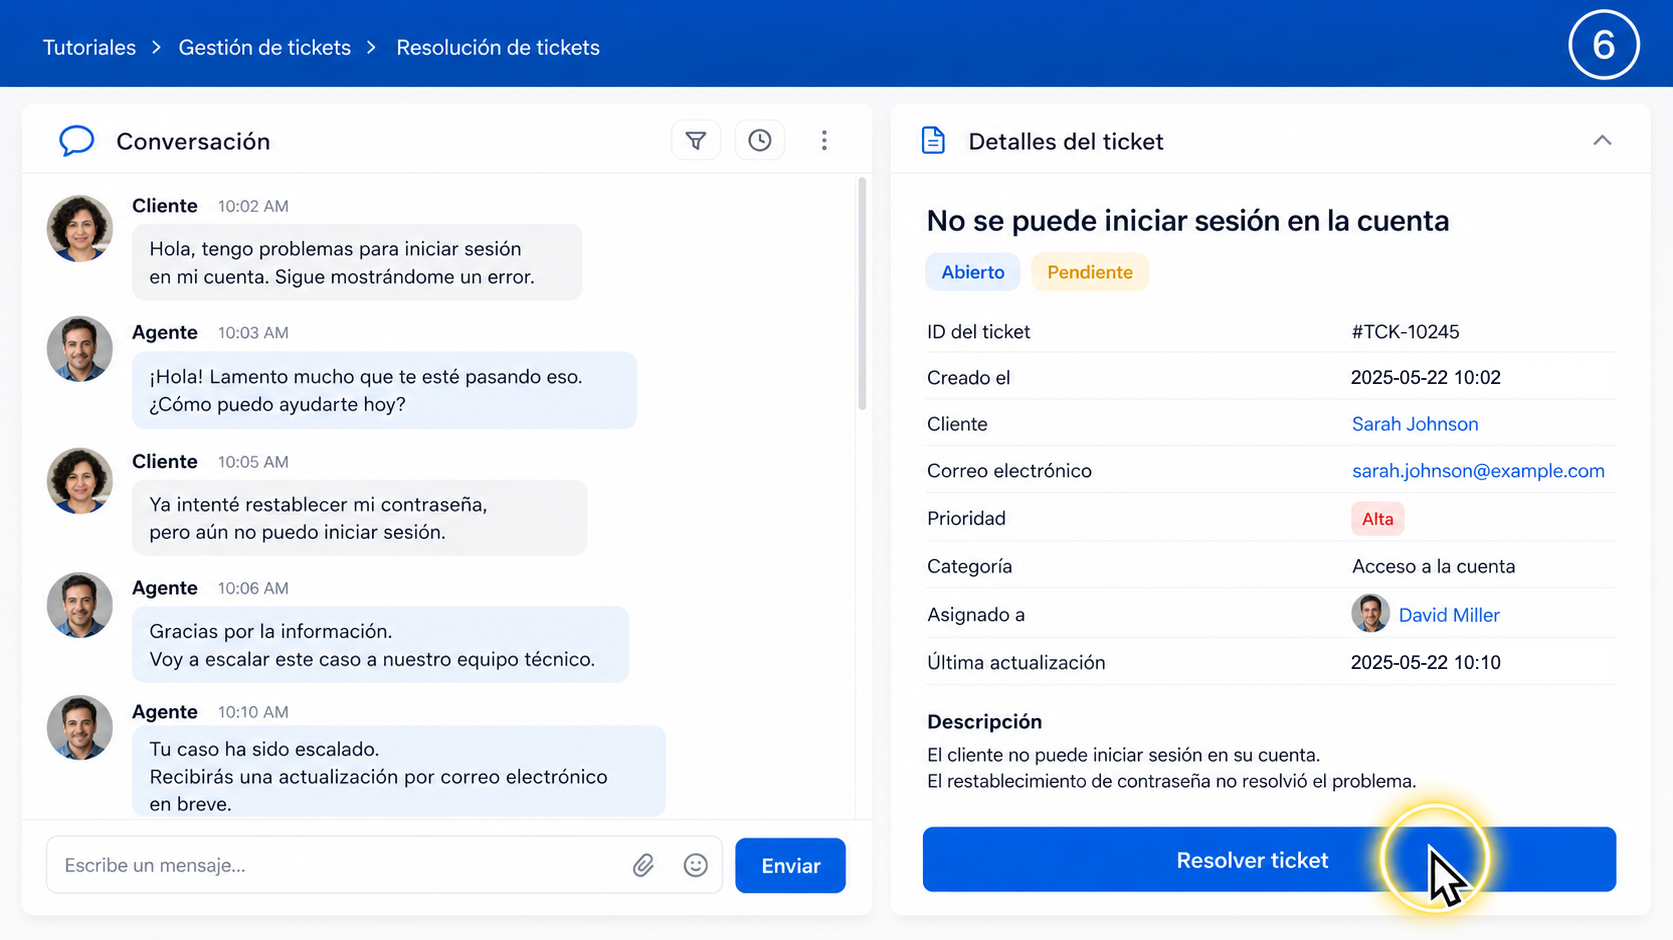
Task: Open David Miller assignee link
Action: (1449, 615)
